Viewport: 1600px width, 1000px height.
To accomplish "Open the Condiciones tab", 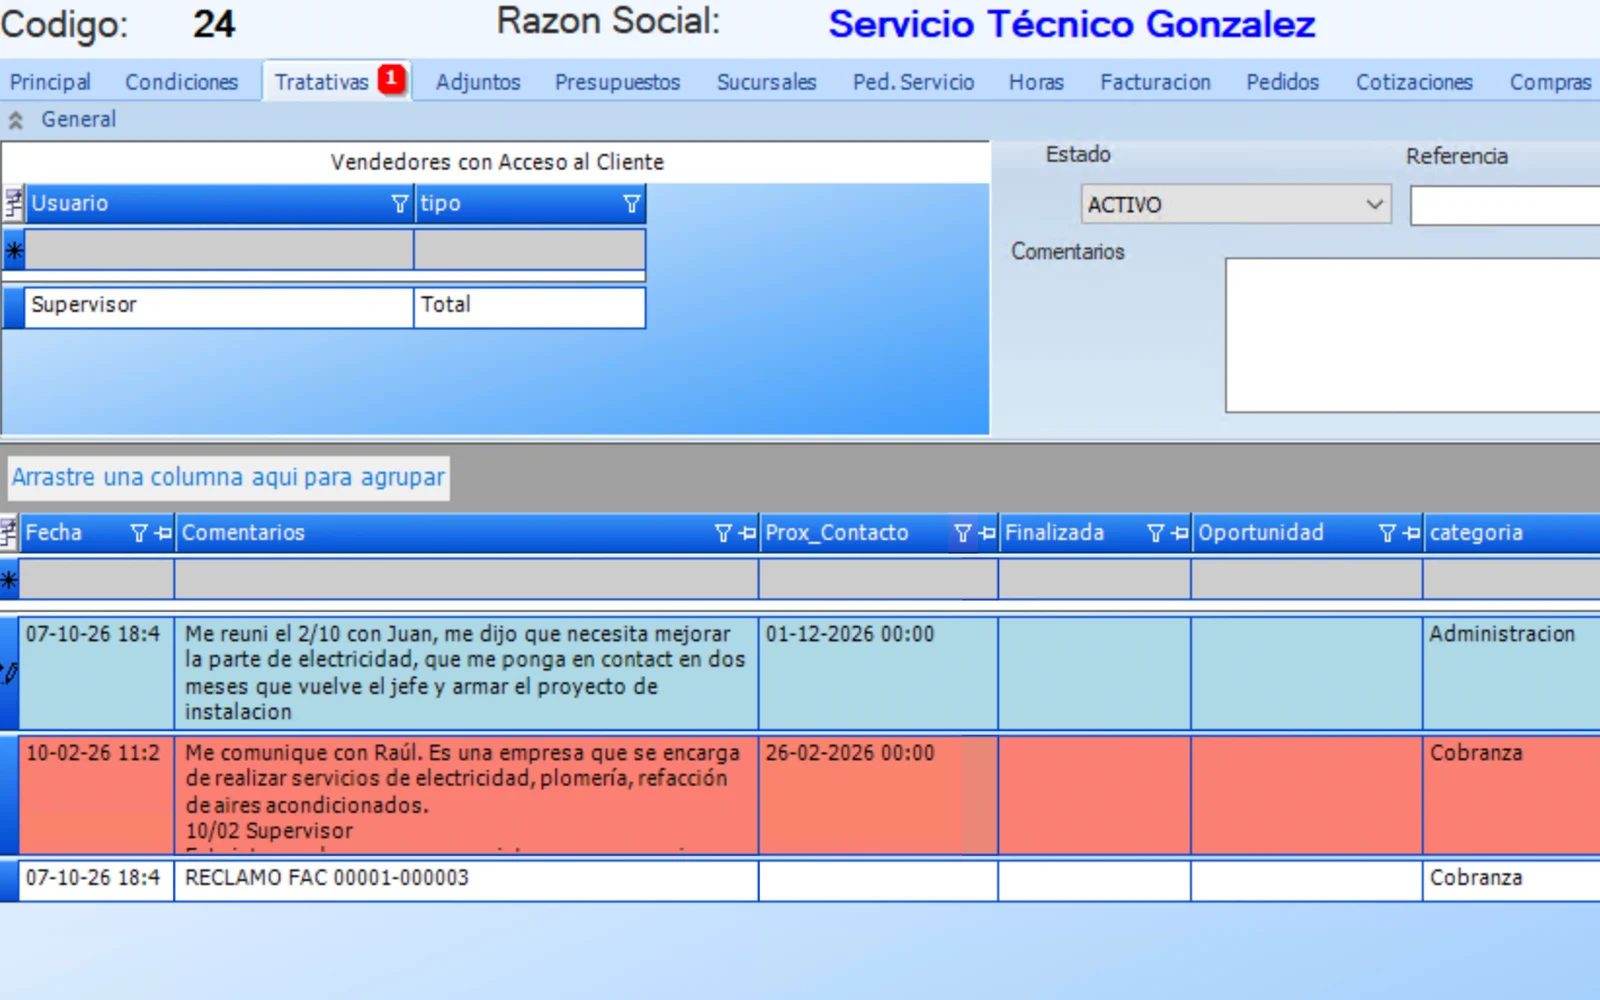I will pos(181,82).
